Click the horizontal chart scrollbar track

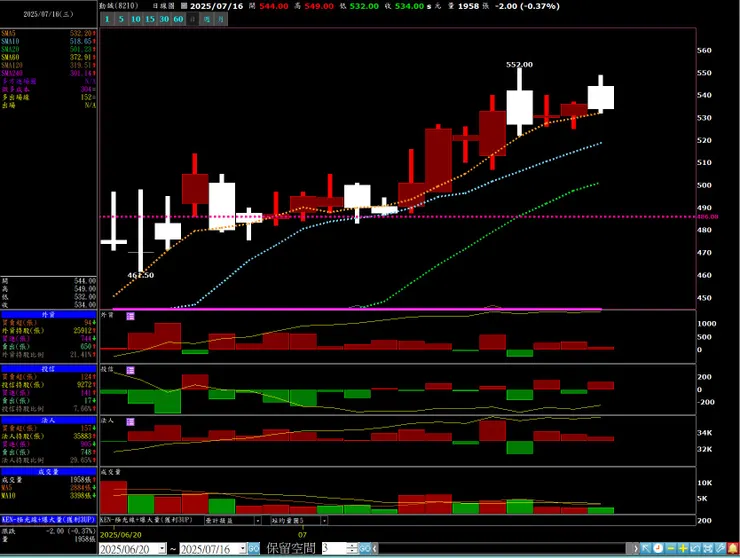[x=503, y=549]
